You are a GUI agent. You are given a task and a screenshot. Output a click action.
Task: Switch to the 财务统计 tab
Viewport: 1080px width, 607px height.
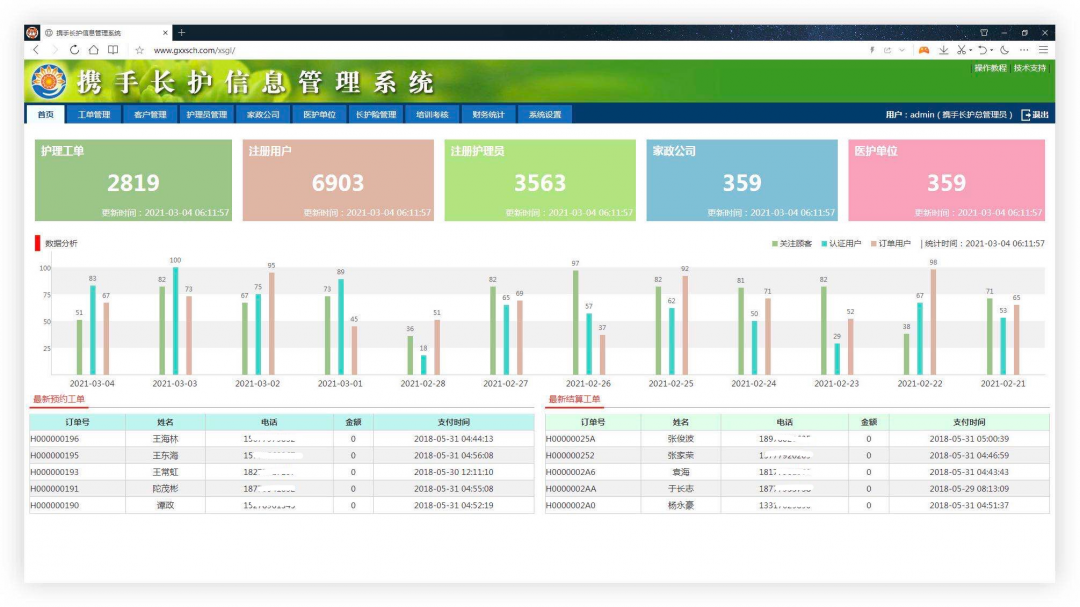click(488, 114)
